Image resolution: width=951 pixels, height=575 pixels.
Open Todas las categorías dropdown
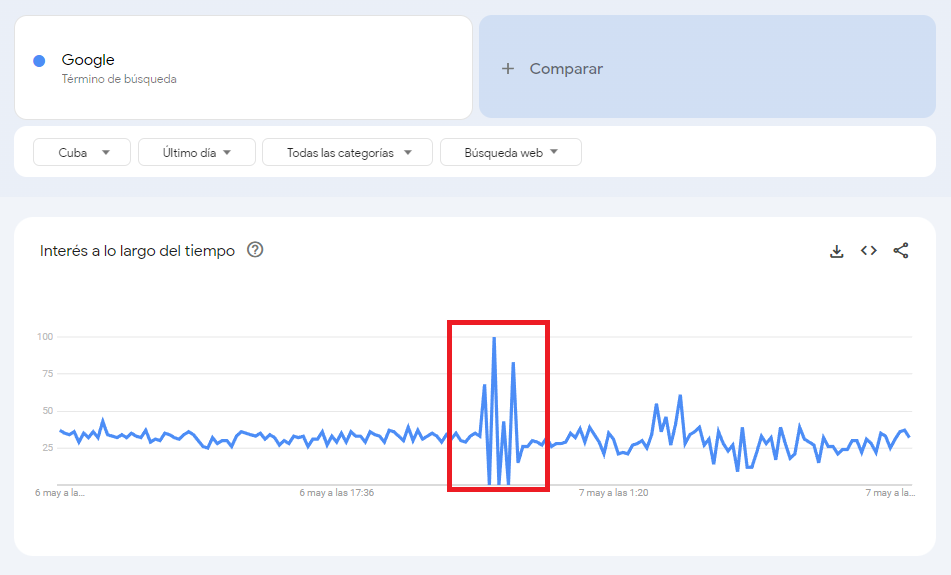347,152
